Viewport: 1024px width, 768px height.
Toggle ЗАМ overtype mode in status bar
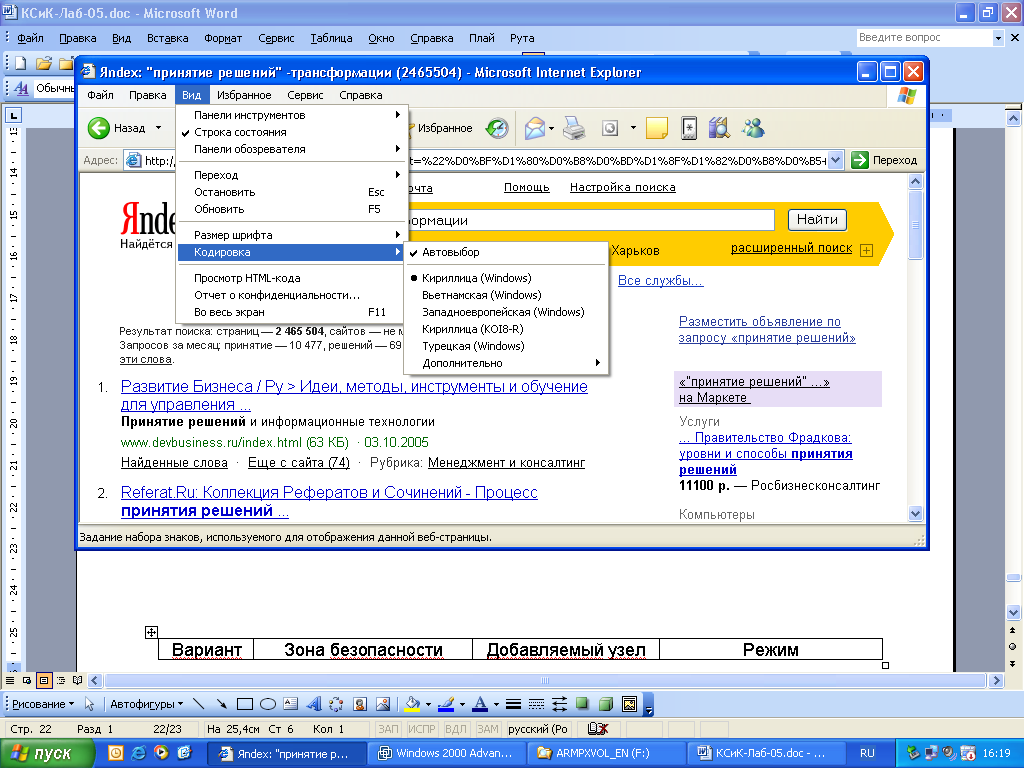tap(488, 729)
